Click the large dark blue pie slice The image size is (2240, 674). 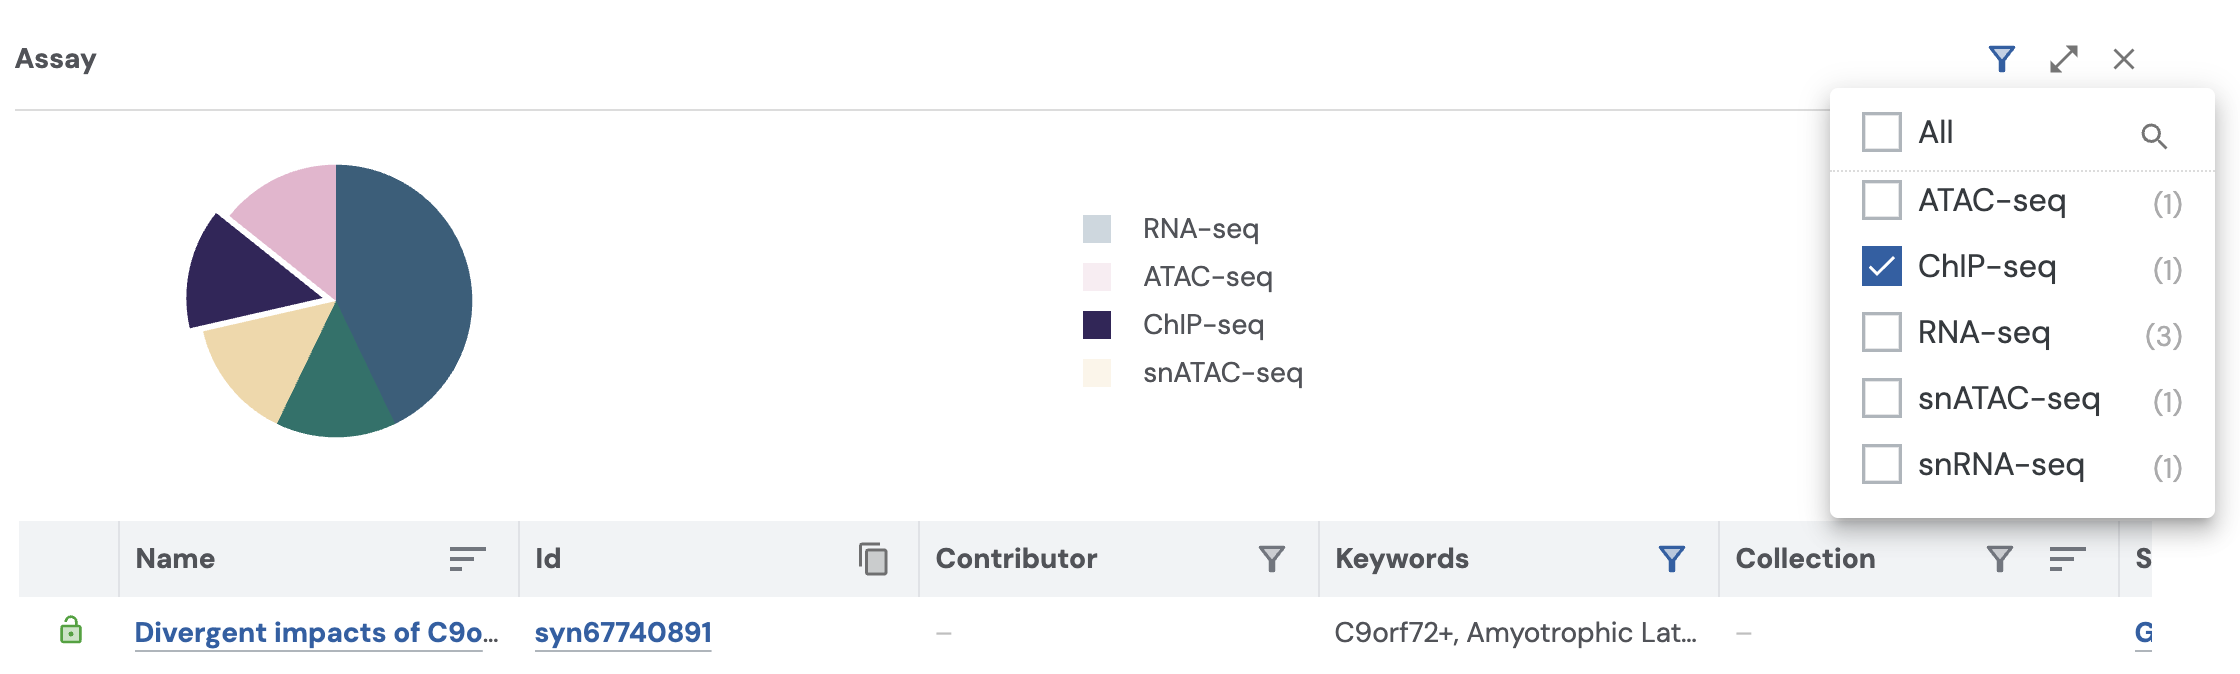click(x=410, y=290)
